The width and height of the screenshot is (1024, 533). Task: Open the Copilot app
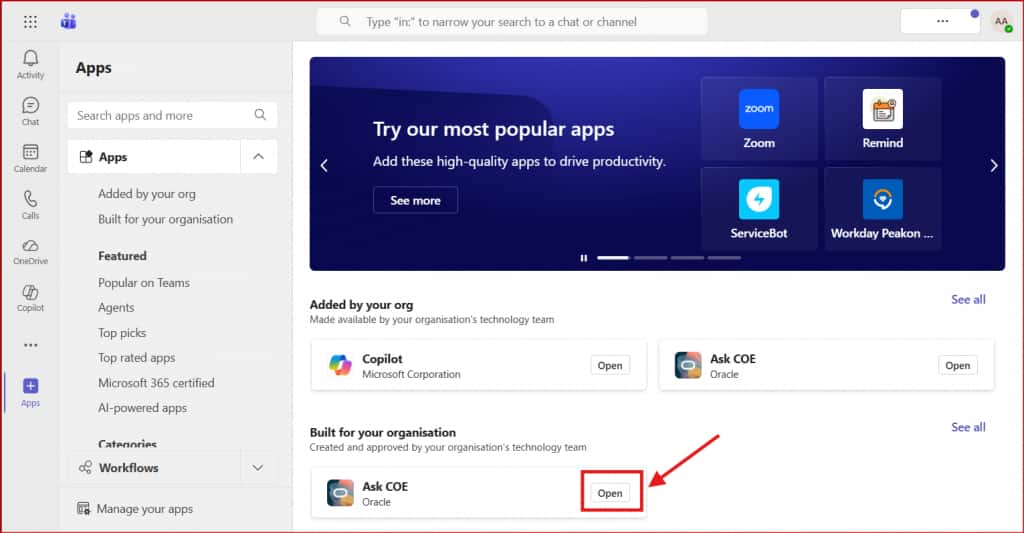pyautogui.click(x=610, y=365)
